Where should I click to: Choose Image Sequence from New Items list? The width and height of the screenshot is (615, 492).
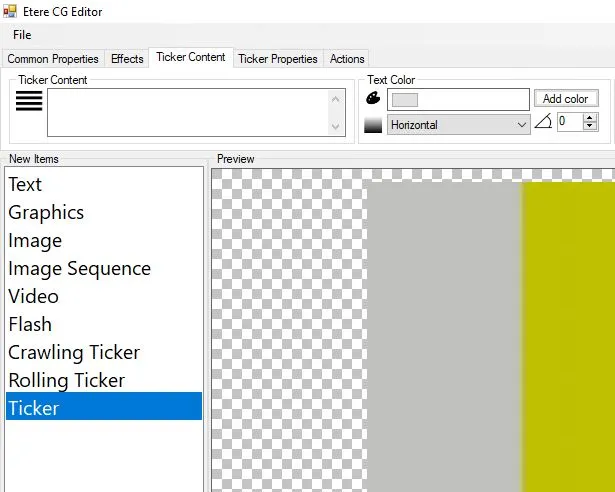(79, 268)
